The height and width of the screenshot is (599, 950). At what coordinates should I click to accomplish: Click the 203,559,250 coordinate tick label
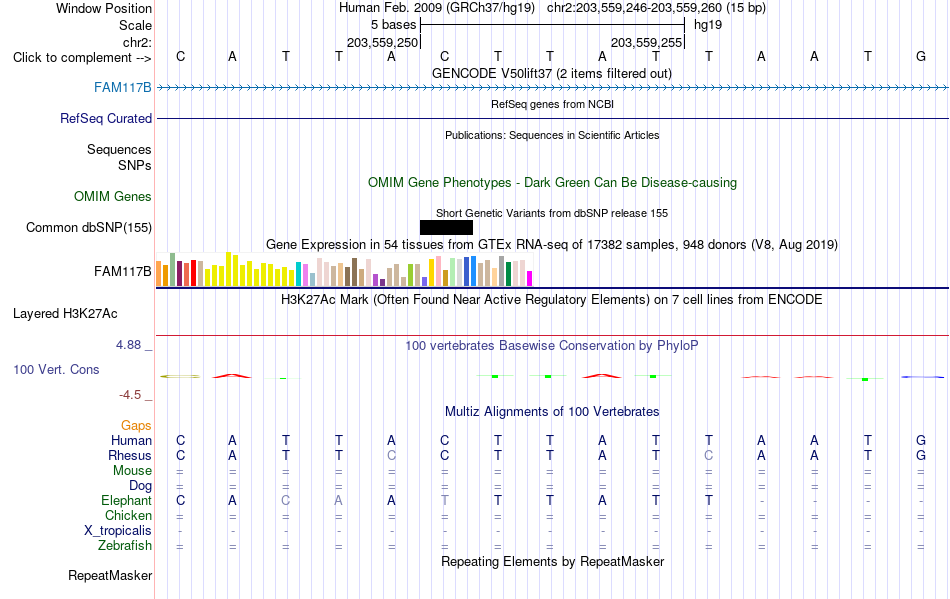coord(382,42)
